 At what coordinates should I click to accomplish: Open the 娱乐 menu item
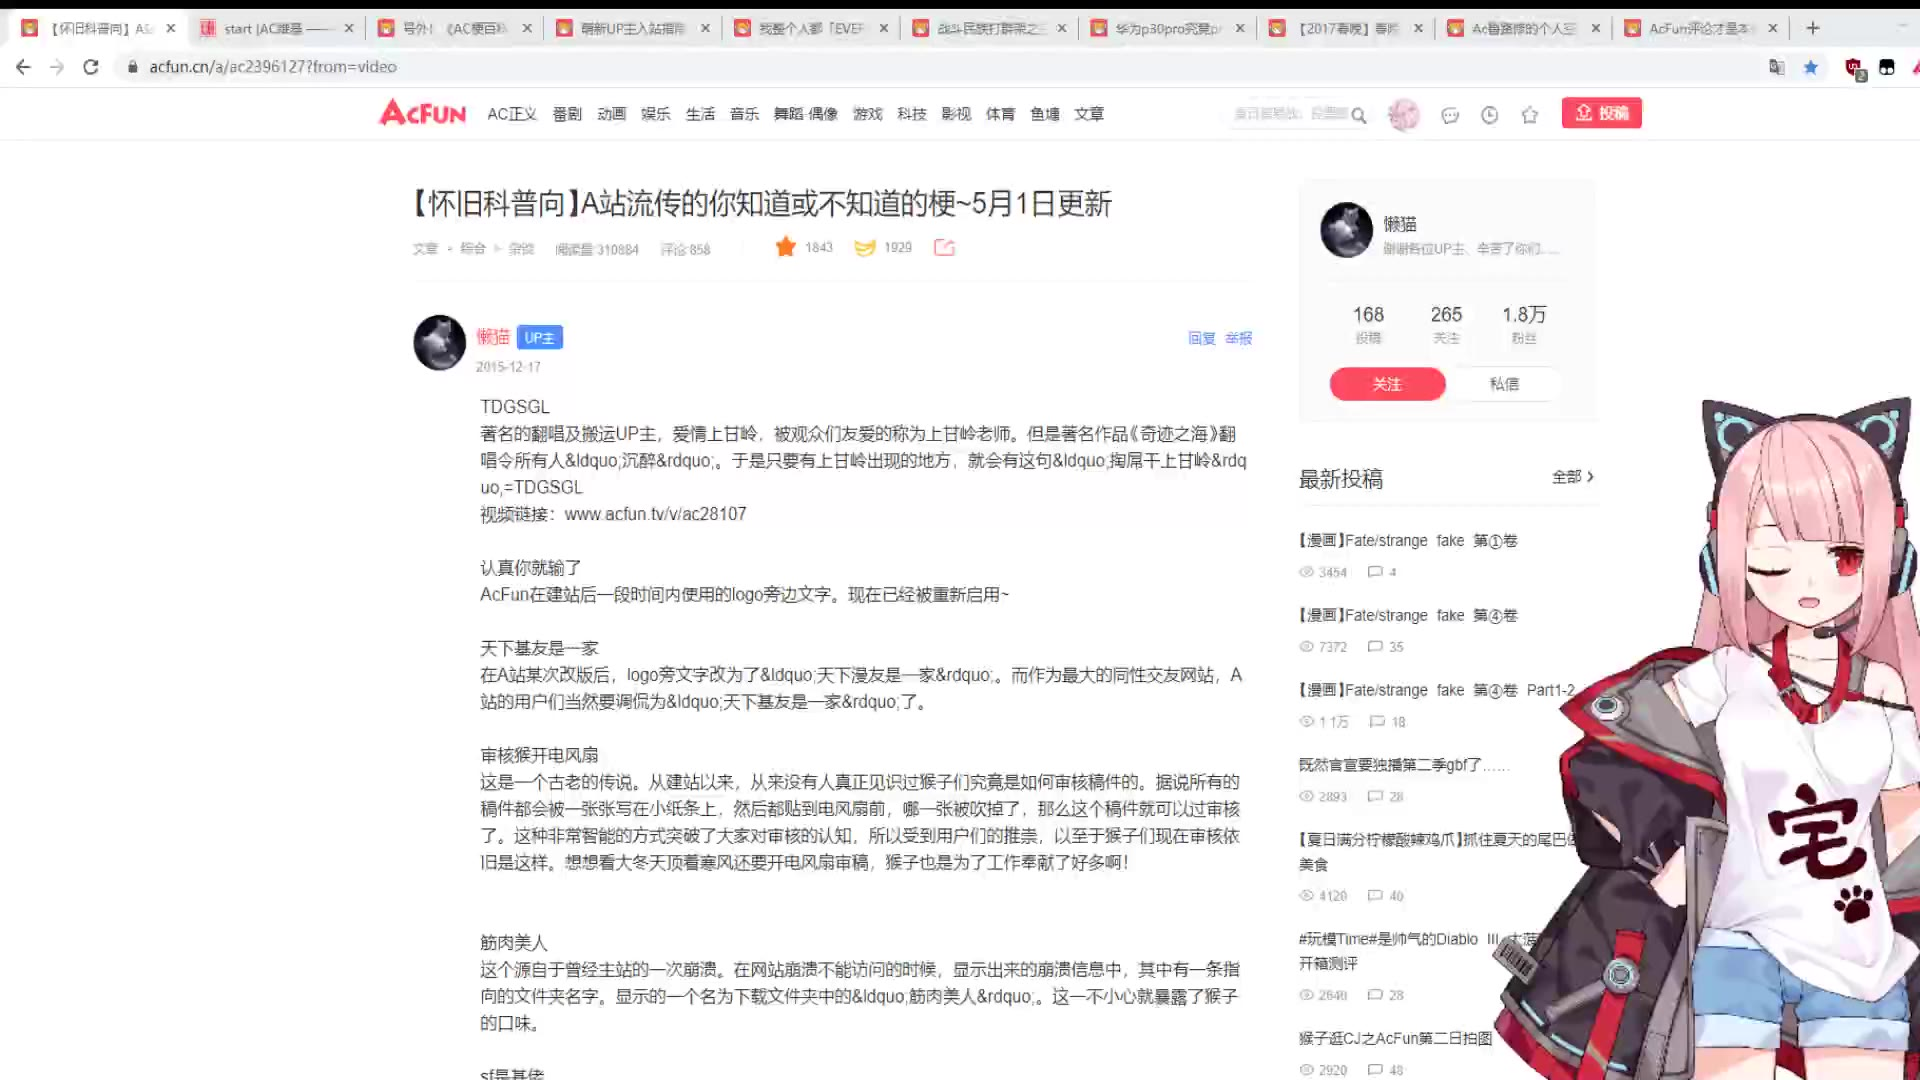(x=656, y=114)
